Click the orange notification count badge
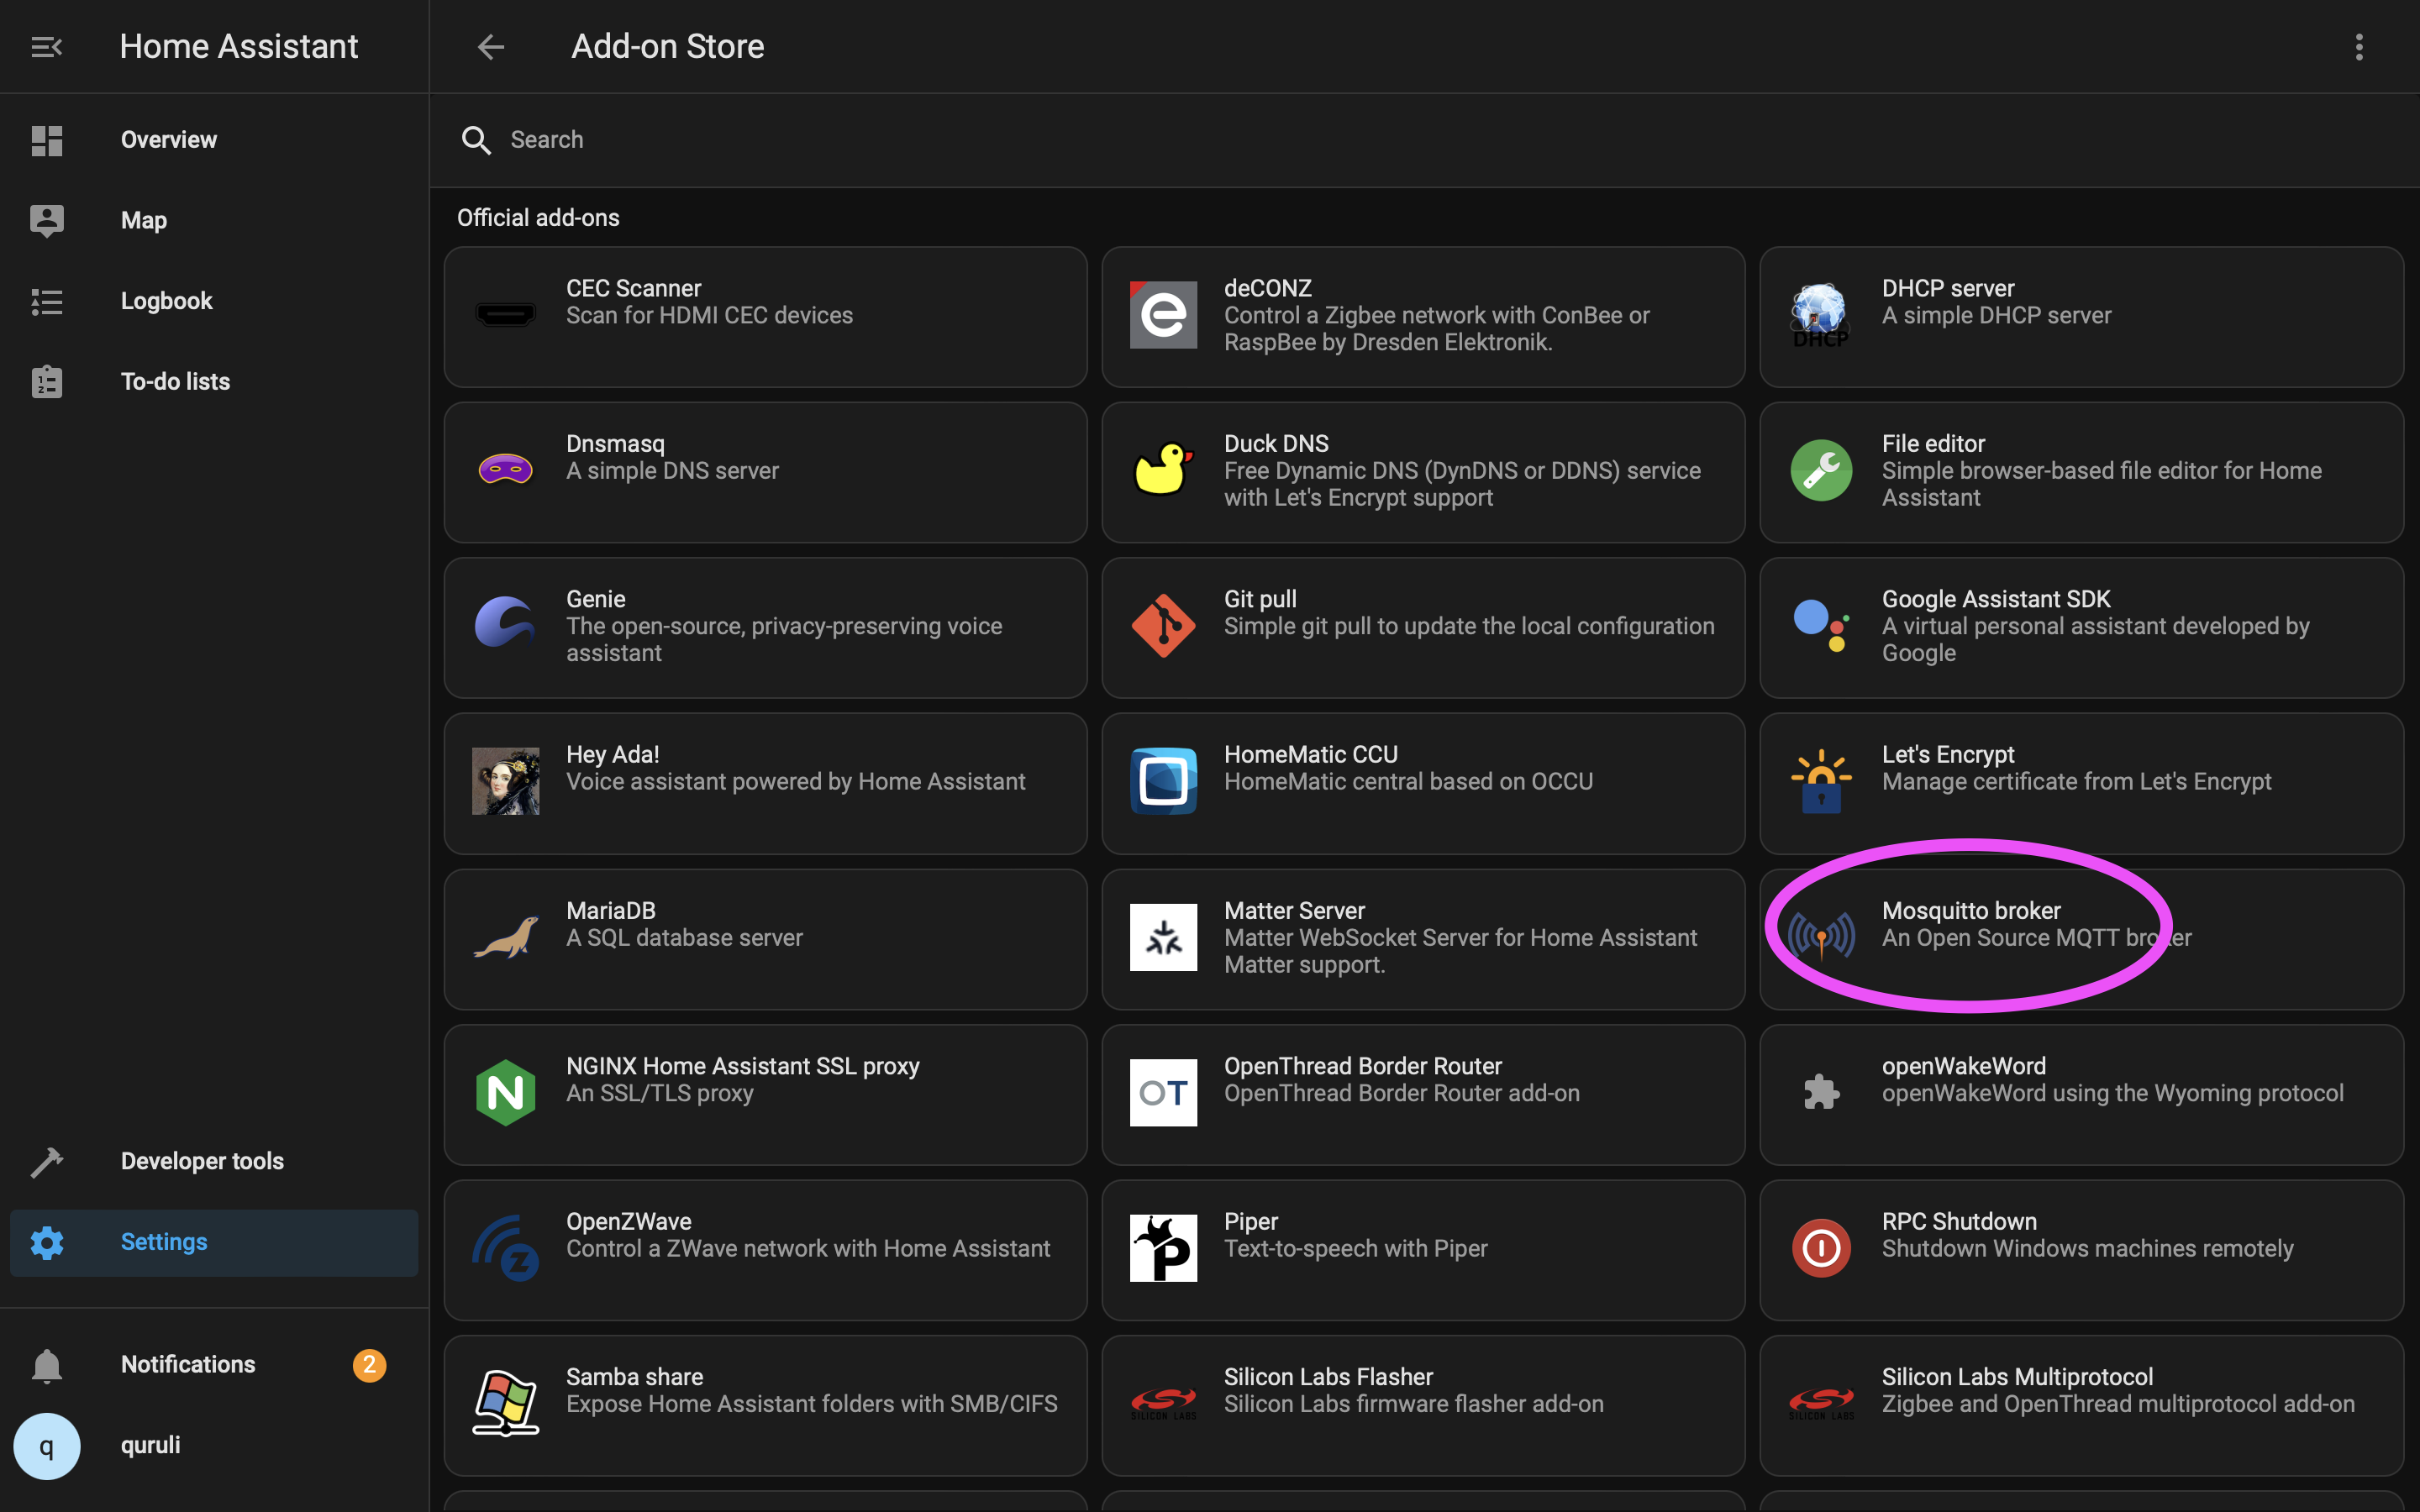 (x=369, y=1365)
